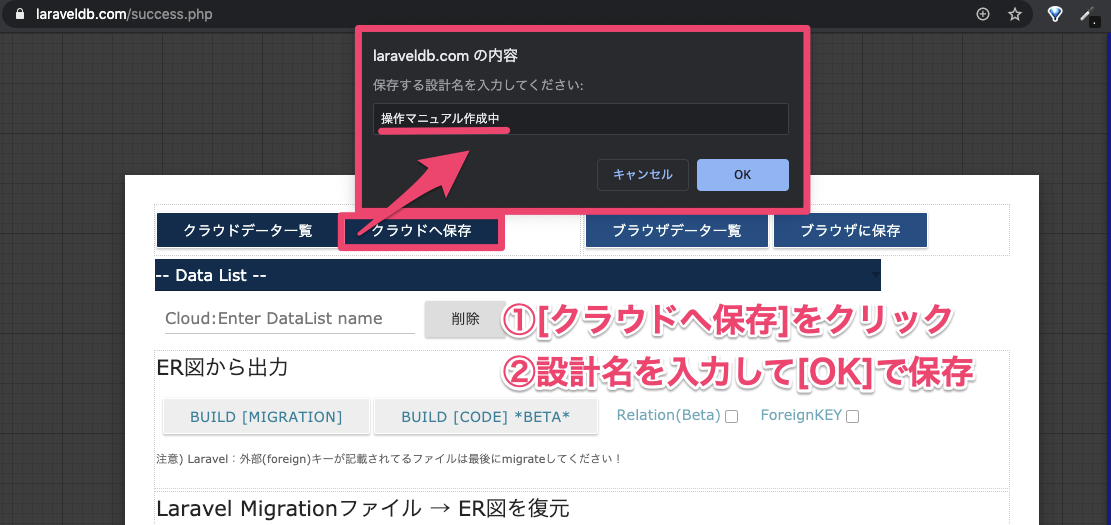The height and width of the screenshot is (525, 1111).
Task: Open the blue diamond browser extension
Action: tap(1055, 14)
